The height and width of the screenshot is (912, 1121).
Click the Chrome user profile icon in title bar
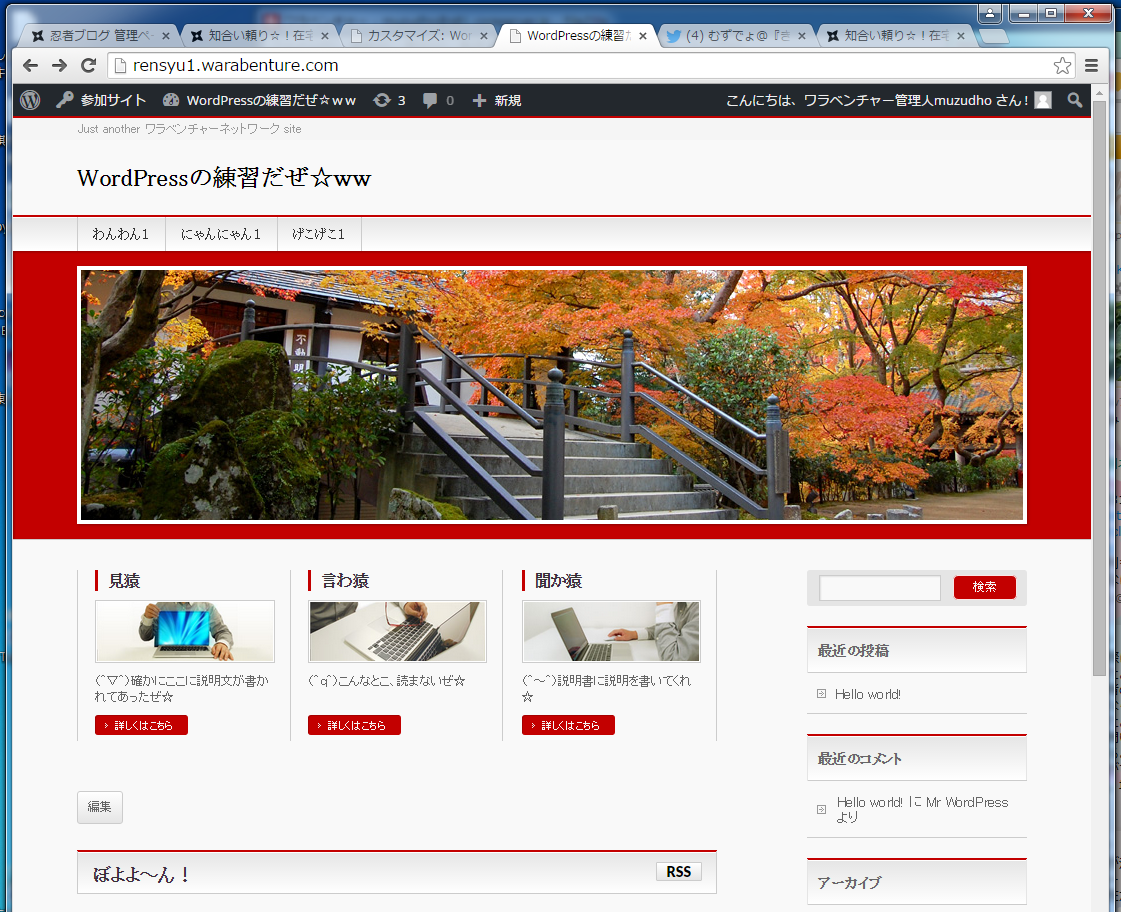(x=990, y=13)
